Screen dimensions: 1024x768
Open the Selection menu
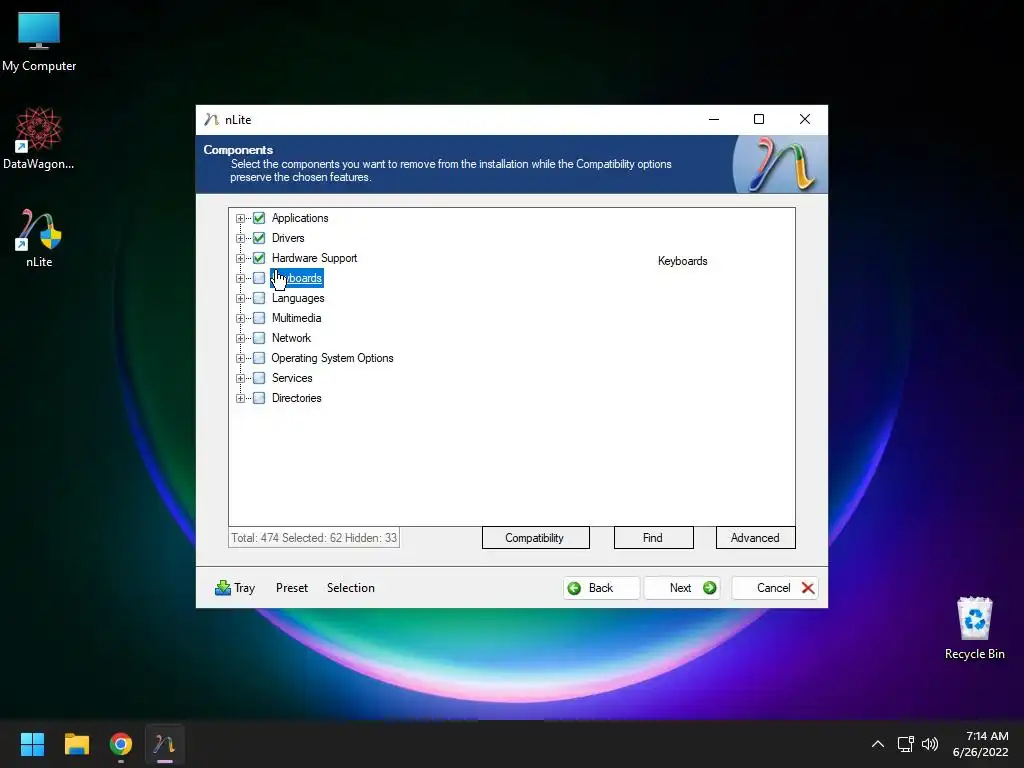351,588
